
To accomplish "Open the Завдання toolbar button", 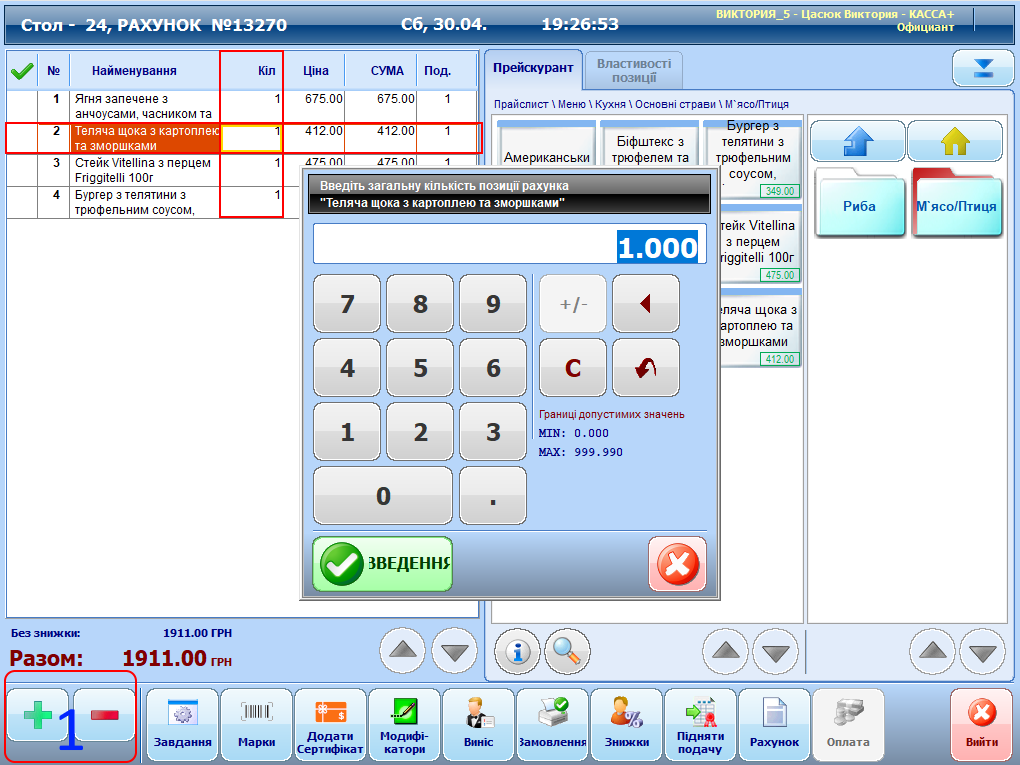I will tap(182, 724).
